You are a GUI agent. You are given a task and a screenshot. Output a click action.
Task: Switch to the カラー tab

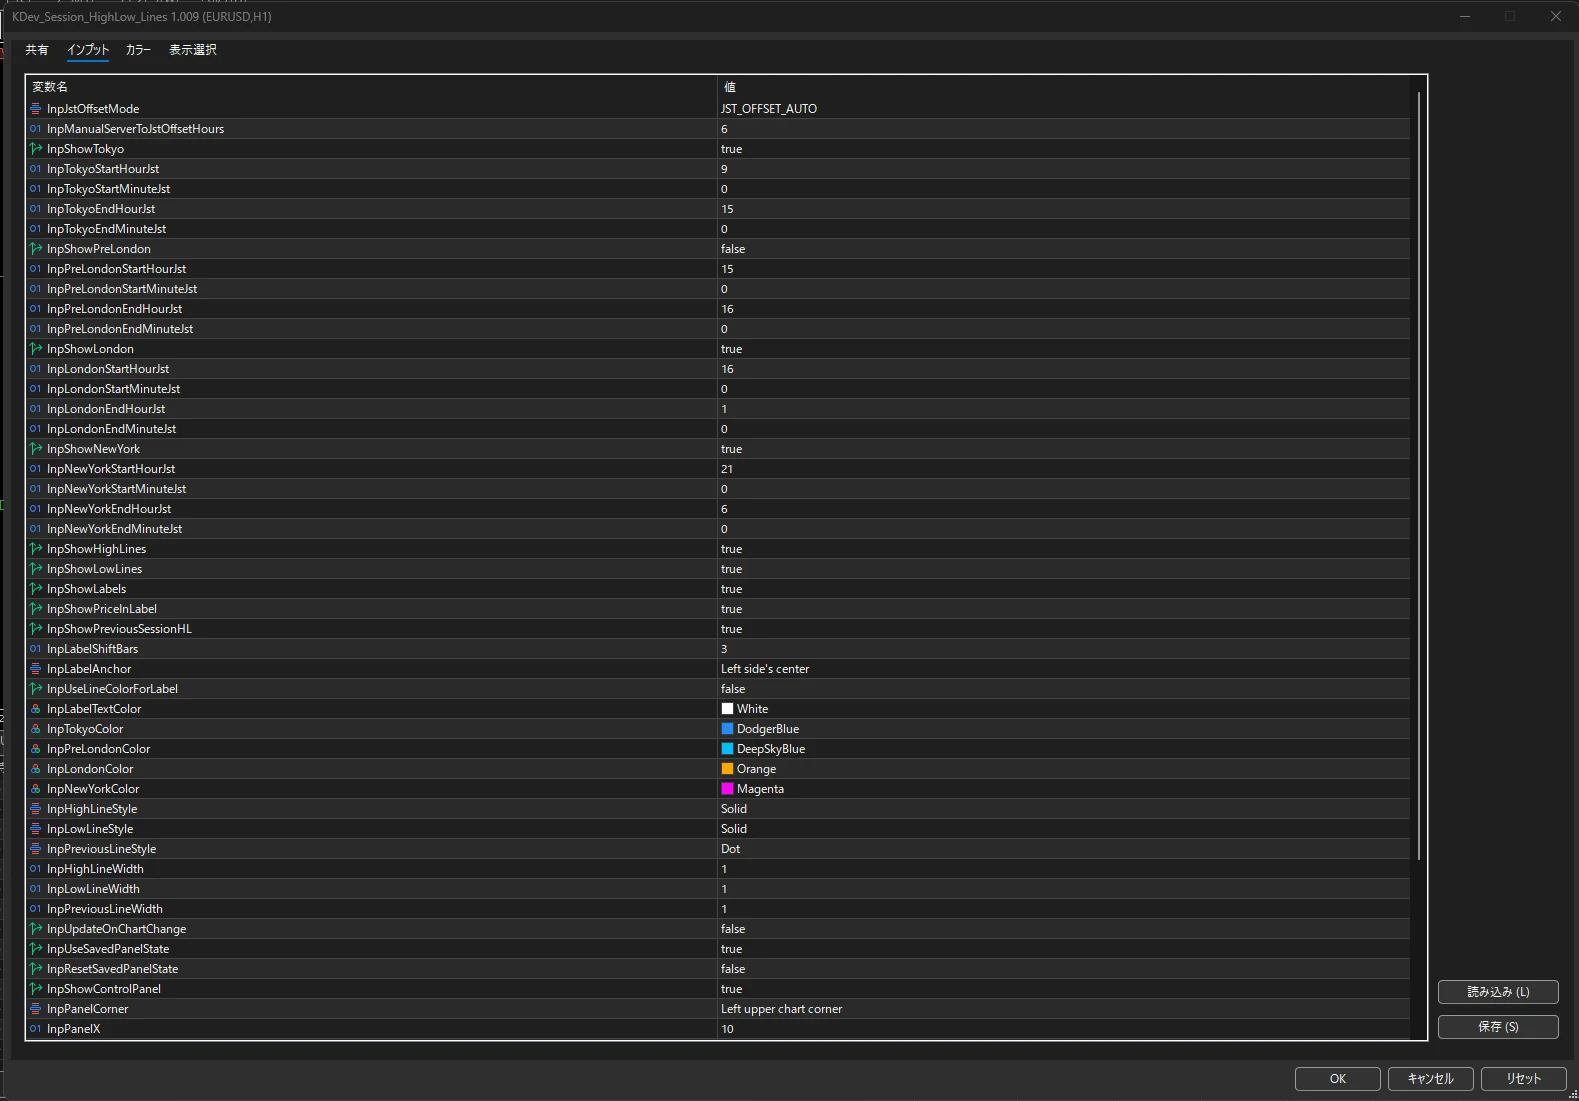[x=138, y=50]
